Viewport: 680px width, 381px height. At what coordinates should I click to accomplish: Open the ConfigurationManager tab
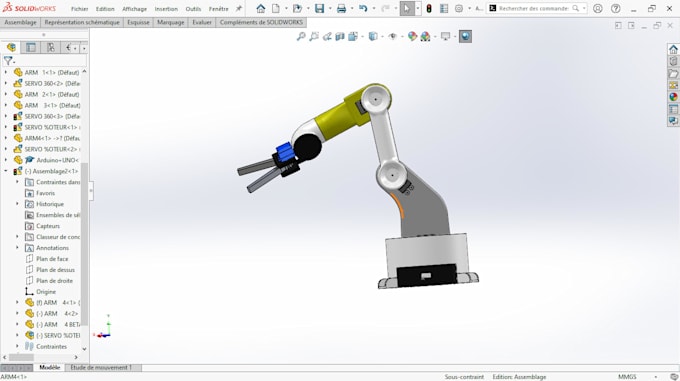tap(51, 47)
